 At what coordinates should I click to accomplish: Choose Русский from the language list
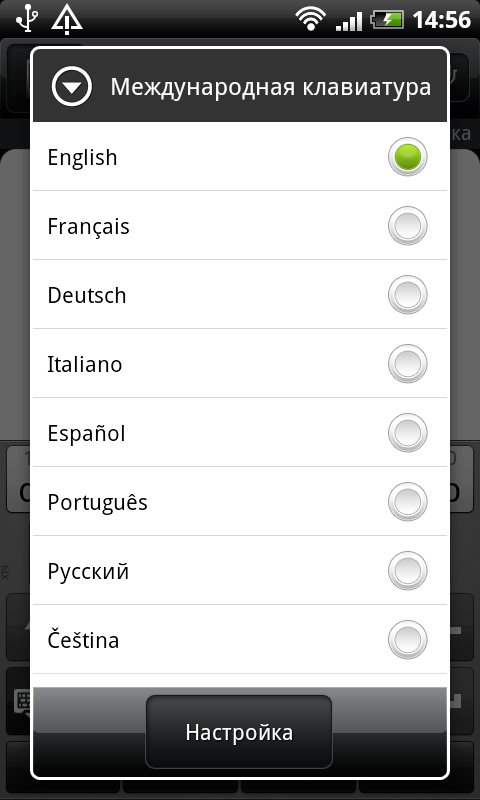pos(240,570)
